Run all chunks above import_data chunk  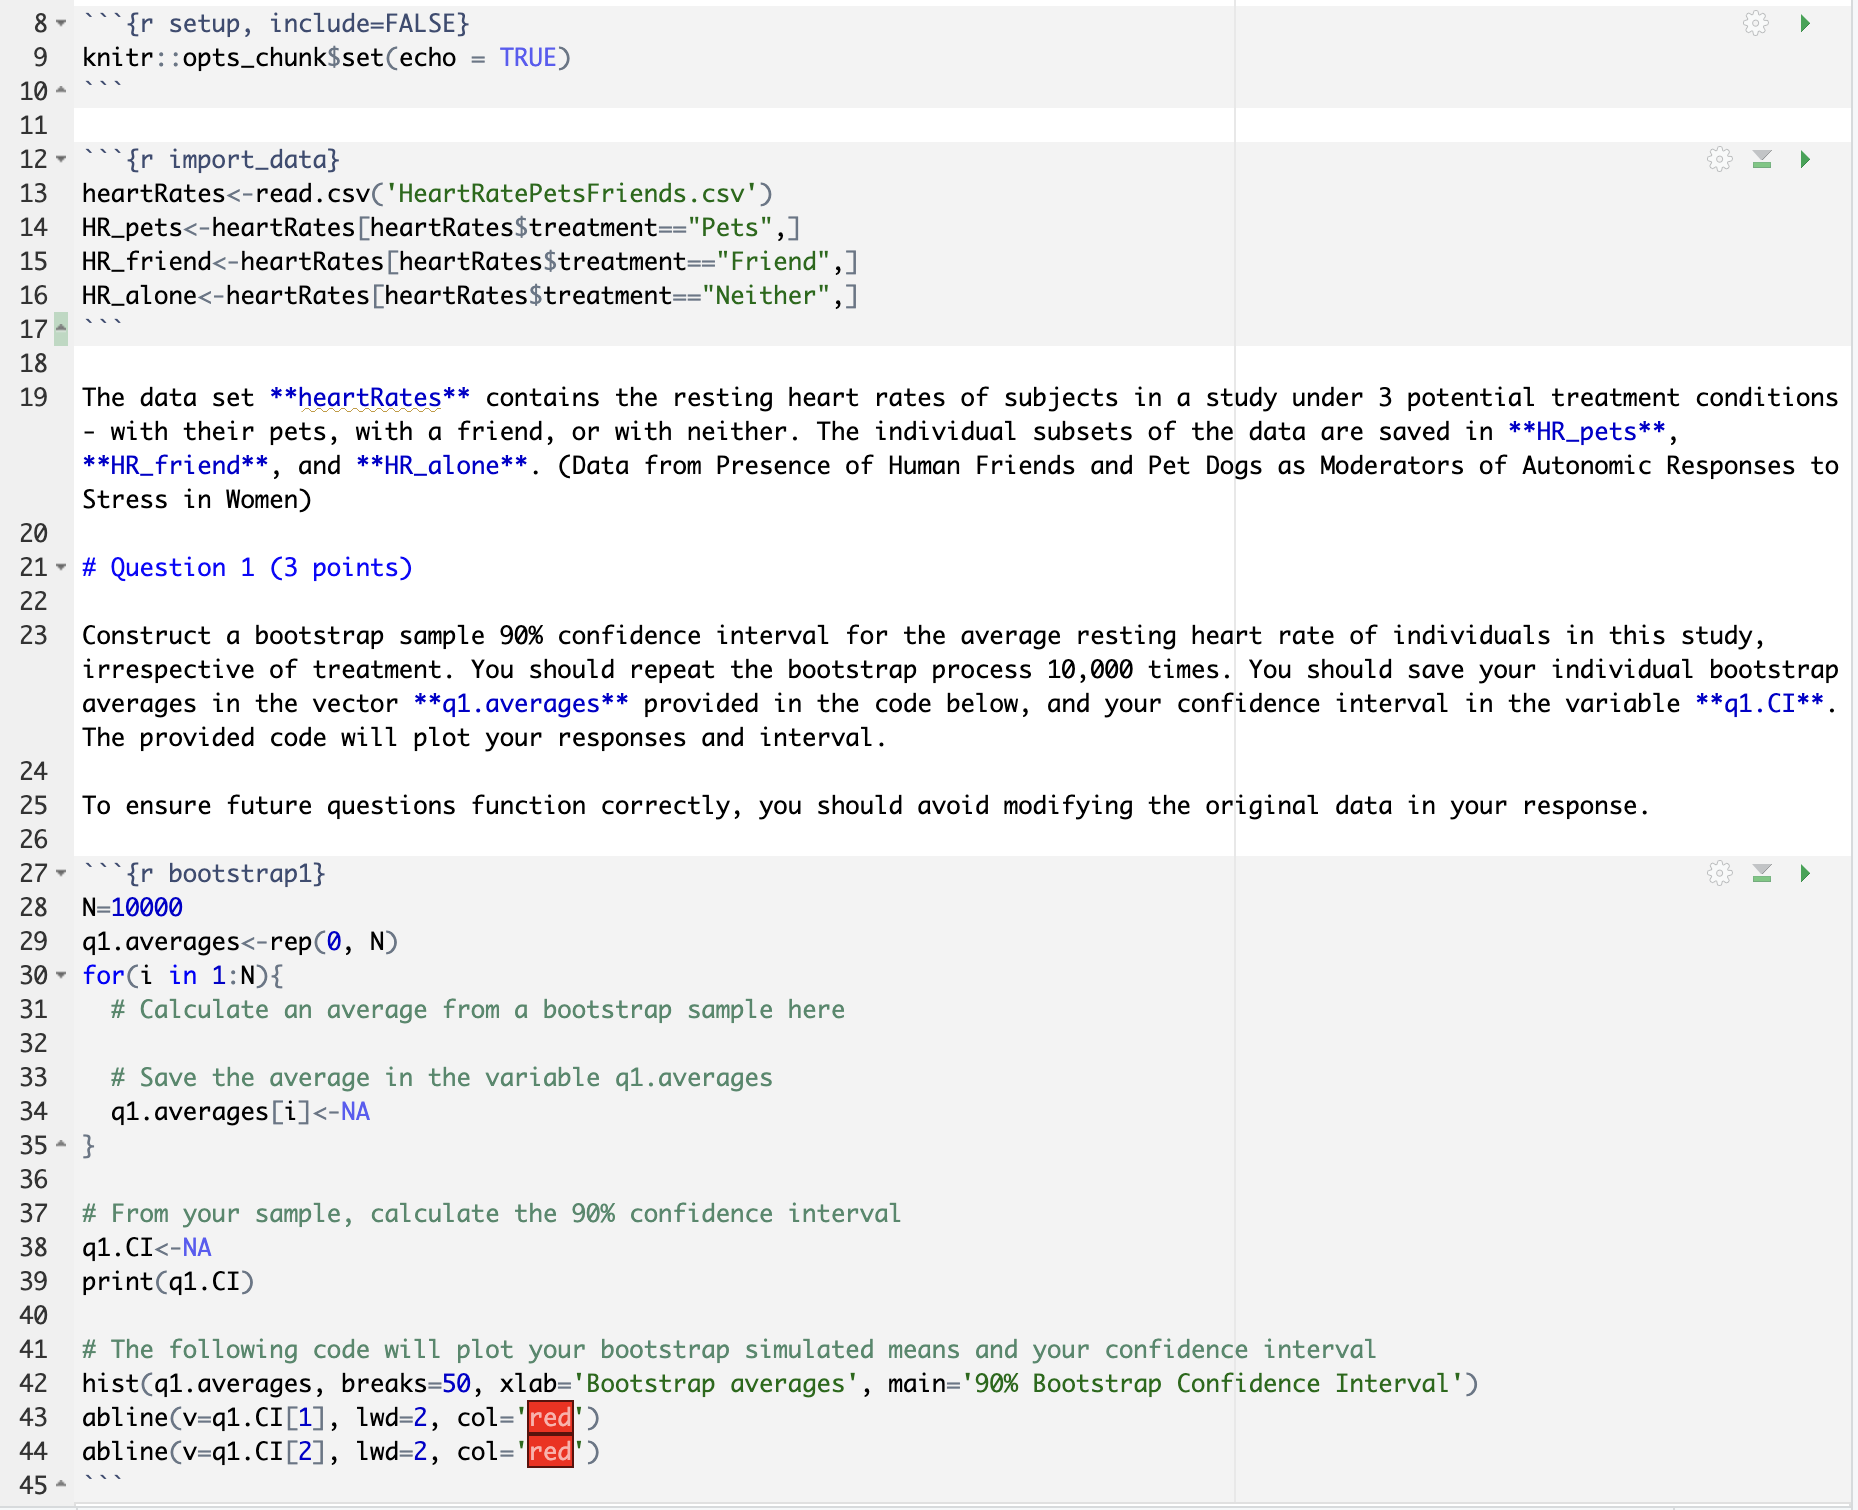1762,159
